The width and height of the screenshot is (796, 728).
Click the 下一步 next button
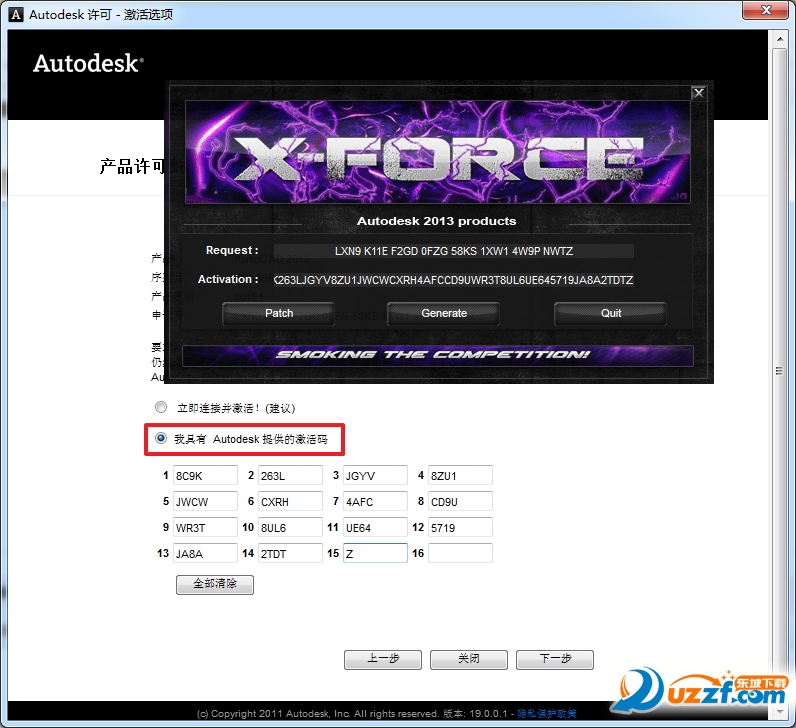point(555,659)
